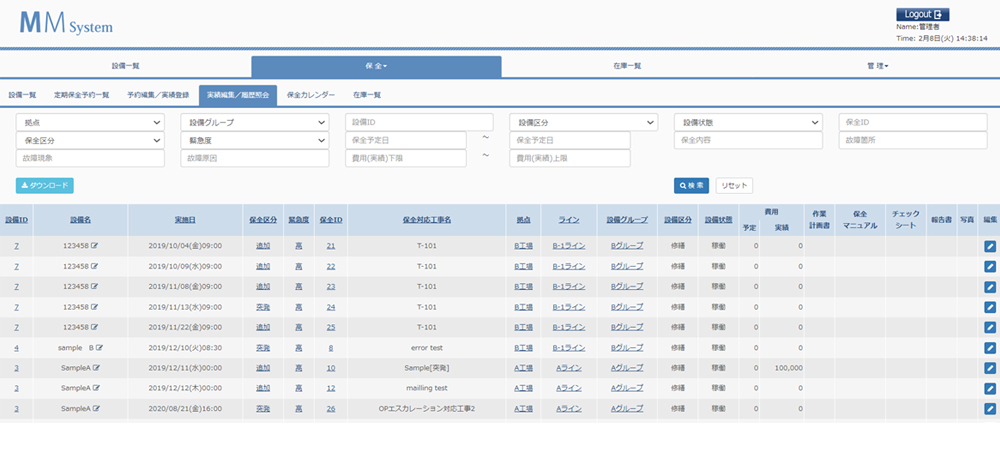Focus the 保全ID search field

(913, 122)
